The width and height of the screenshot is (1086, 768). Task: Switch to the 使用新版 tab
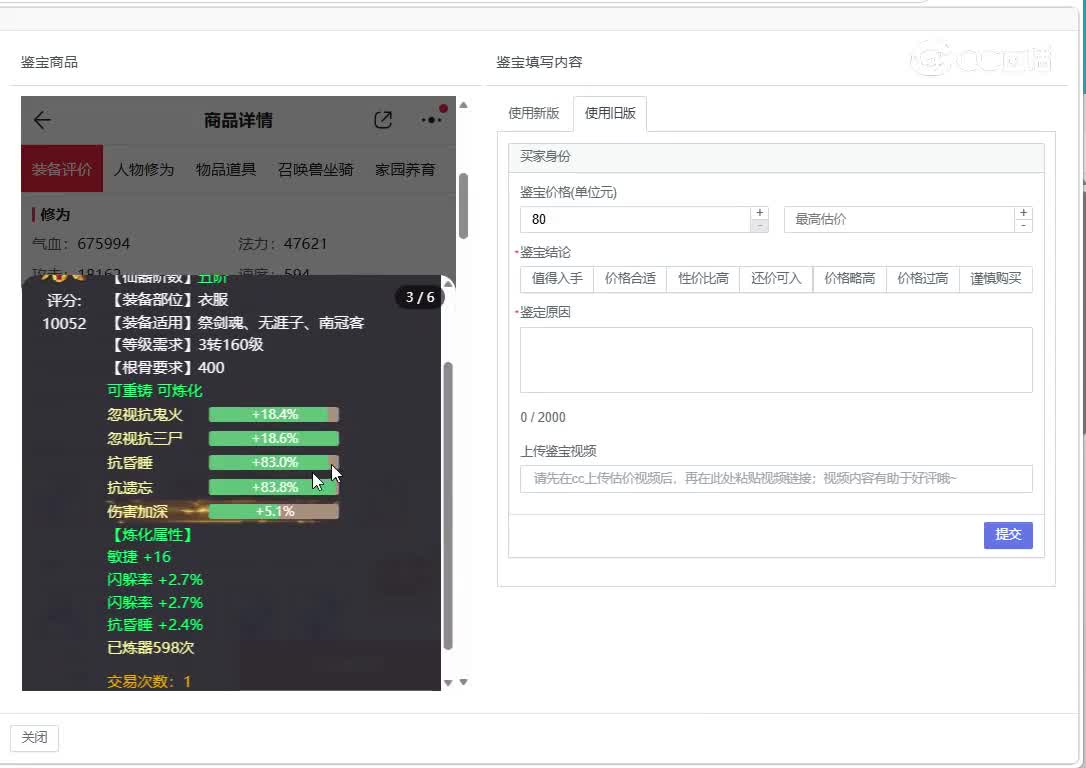[533, 113]
